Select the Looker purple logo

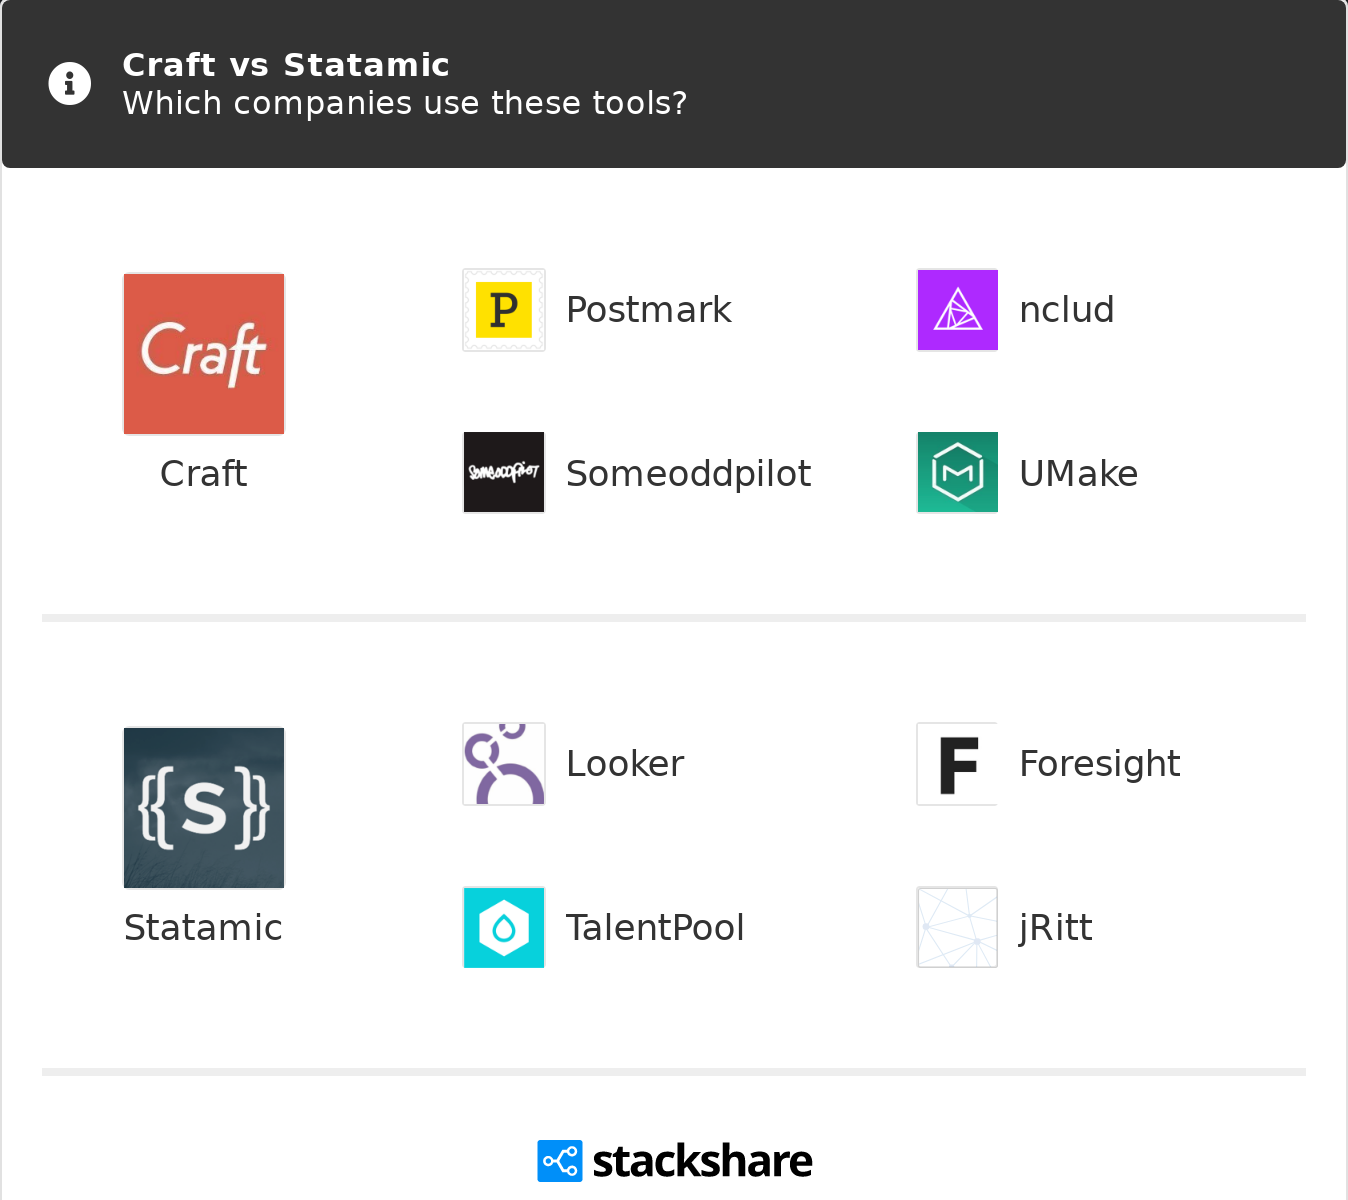pos(503,763)
